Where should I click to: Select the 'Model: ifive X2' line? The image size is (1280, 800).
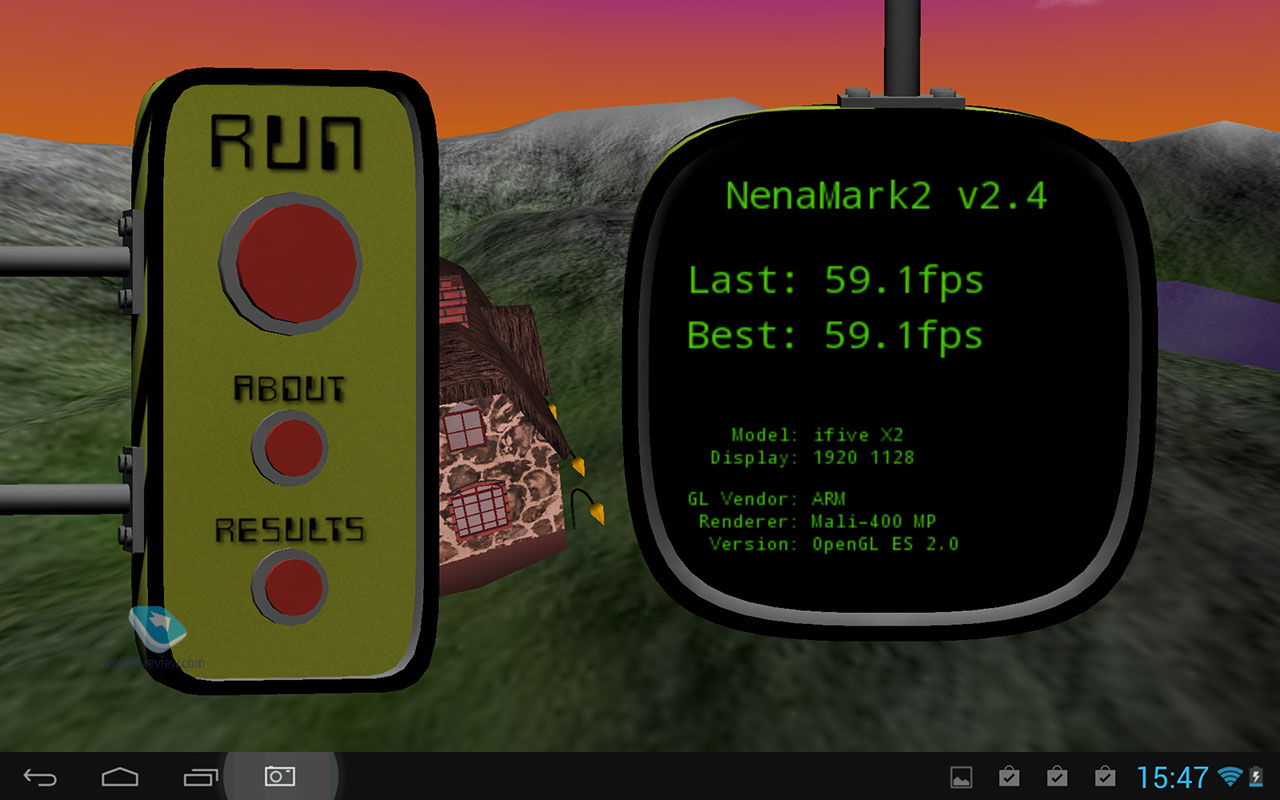[817, 435]
